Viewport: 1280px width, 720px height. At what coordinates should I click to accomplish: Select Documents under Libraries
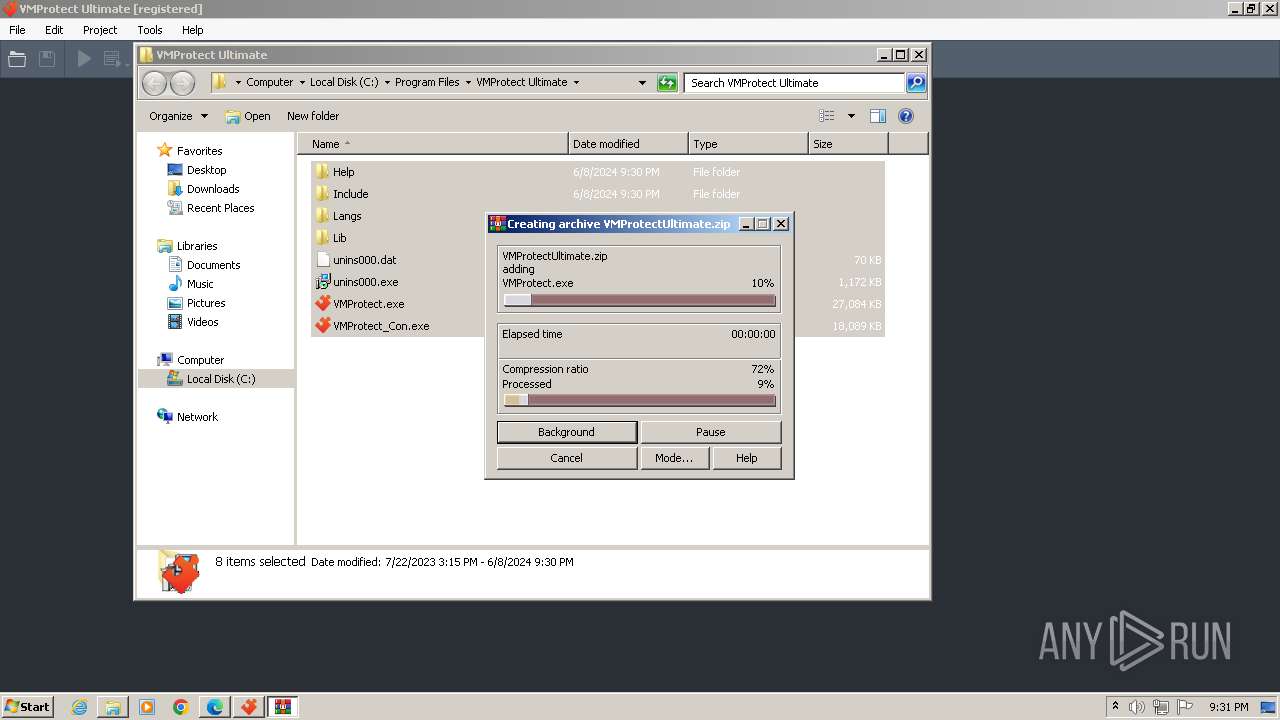[213, 265]
